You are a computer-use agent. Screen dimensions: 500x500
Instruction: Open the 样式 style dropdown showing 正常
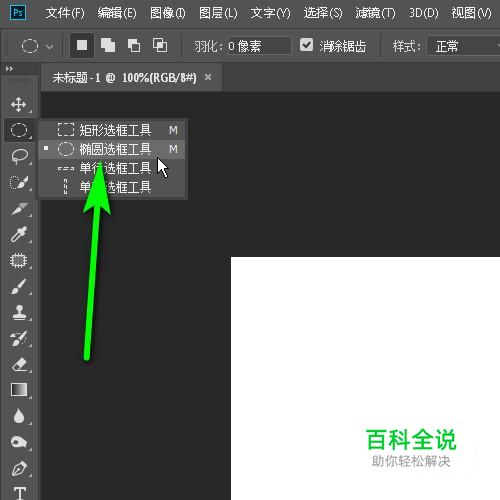464,46
